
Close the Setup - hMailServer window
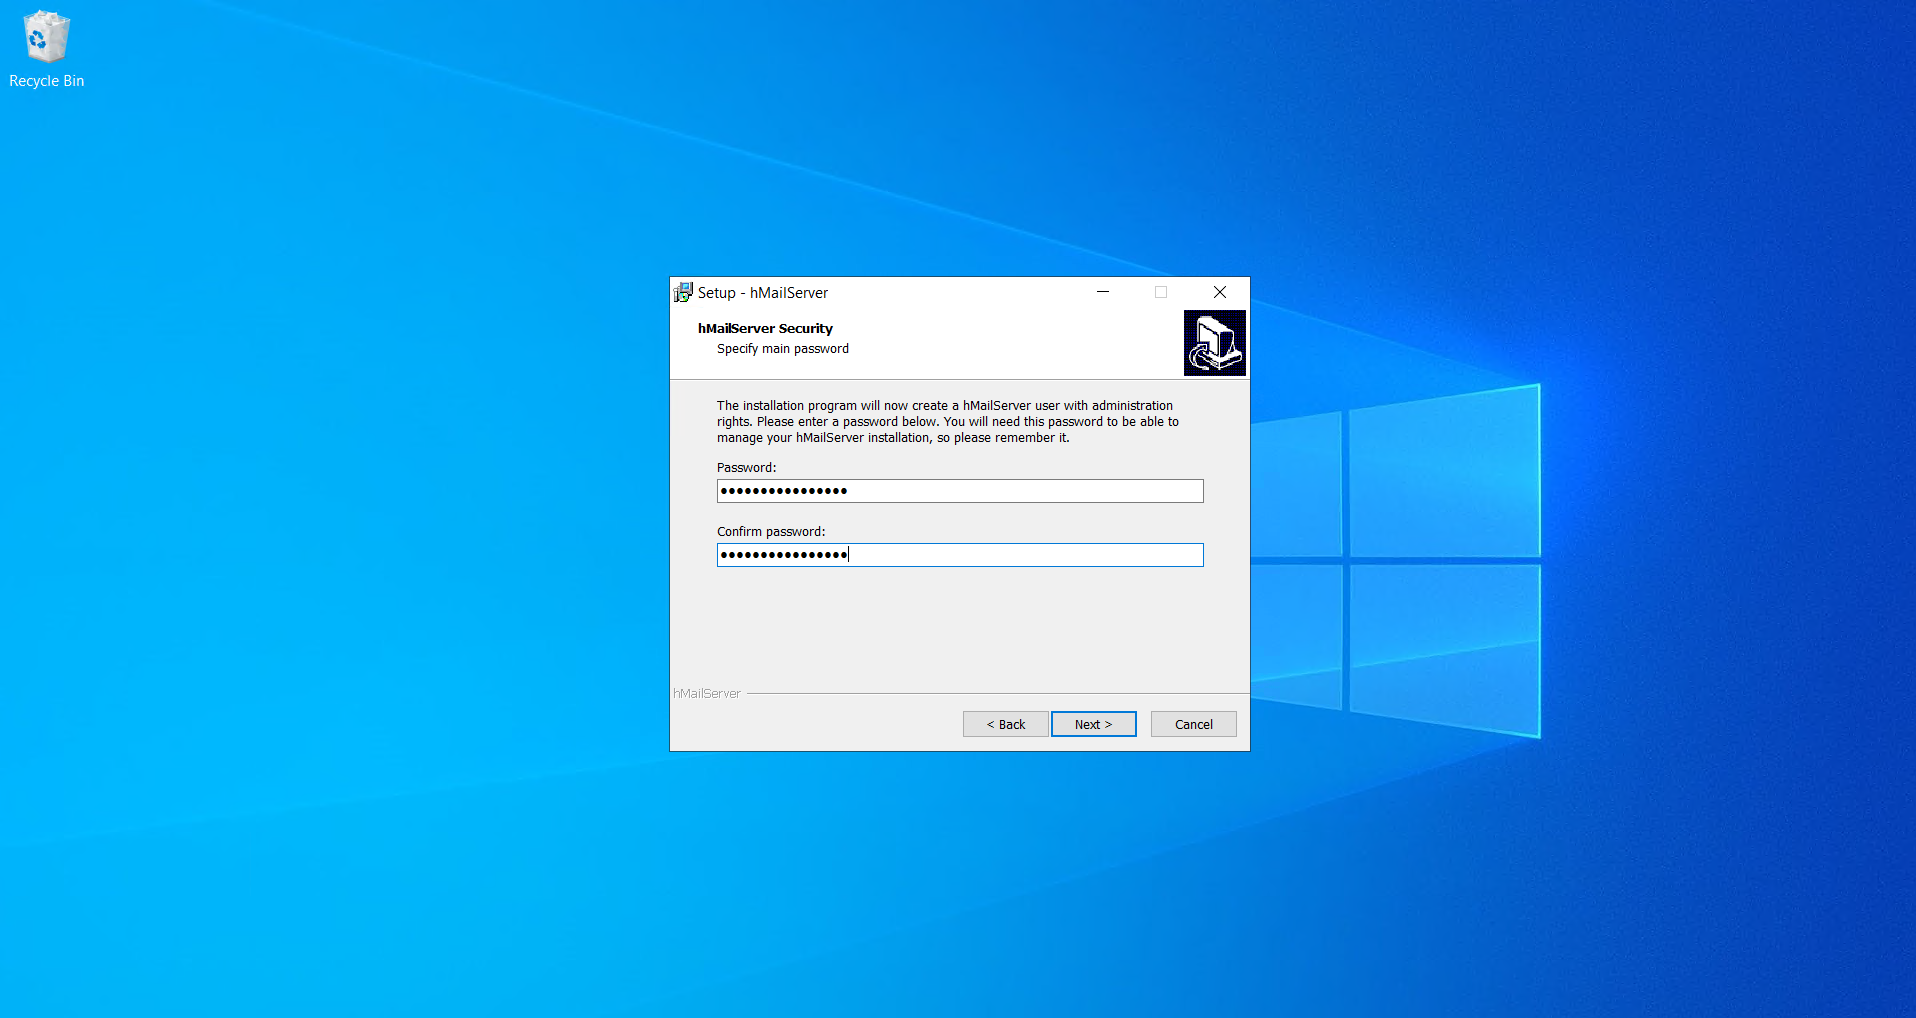pos(1220,292)
